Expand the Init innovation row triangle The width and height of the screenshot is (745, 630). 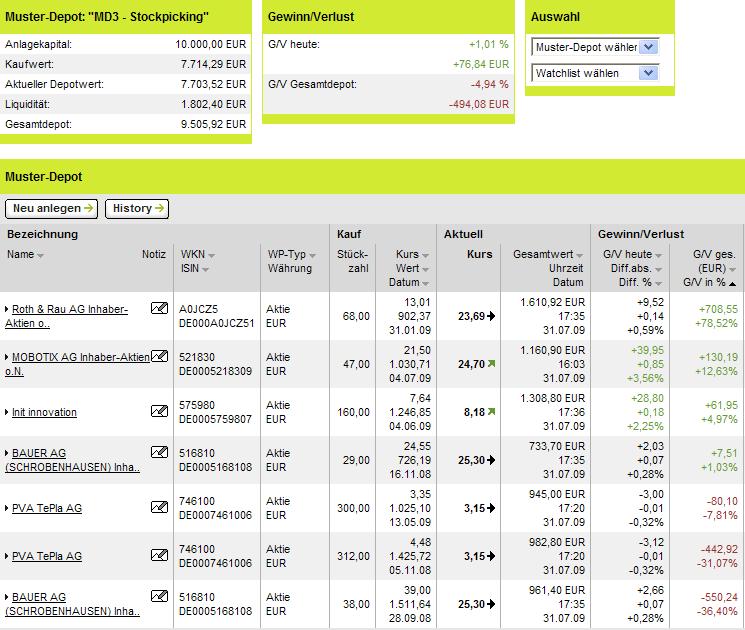[7, 412]
